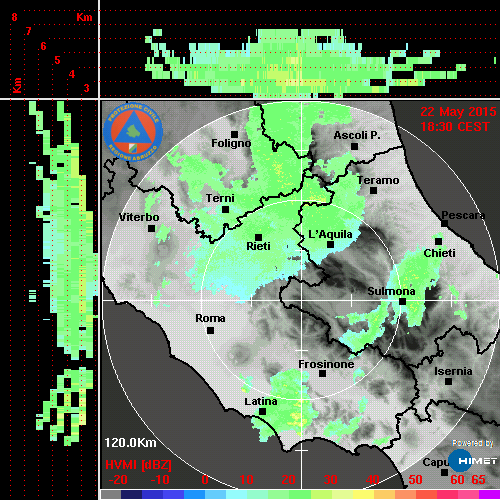Click the magenta end of color scale
Image resolution: width=500 pixels, height=500 pixels.
489,494
